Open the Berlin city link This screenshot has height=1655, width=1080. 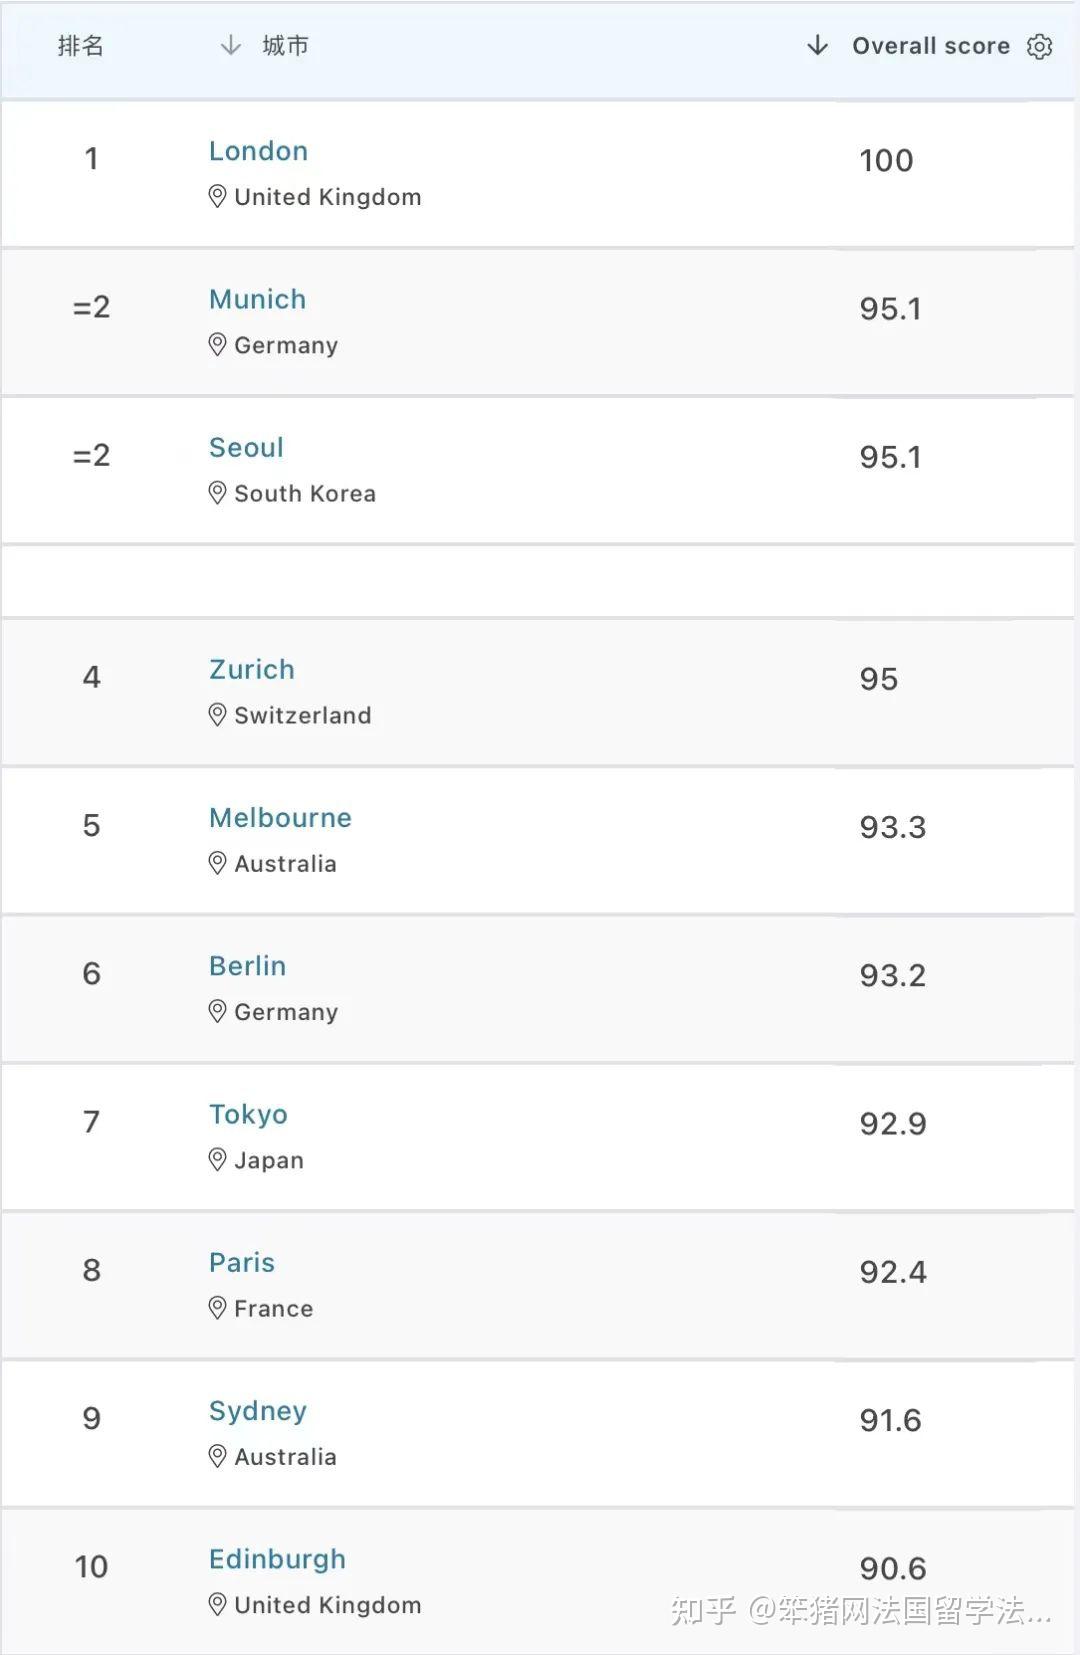click(x=247, y=966)
